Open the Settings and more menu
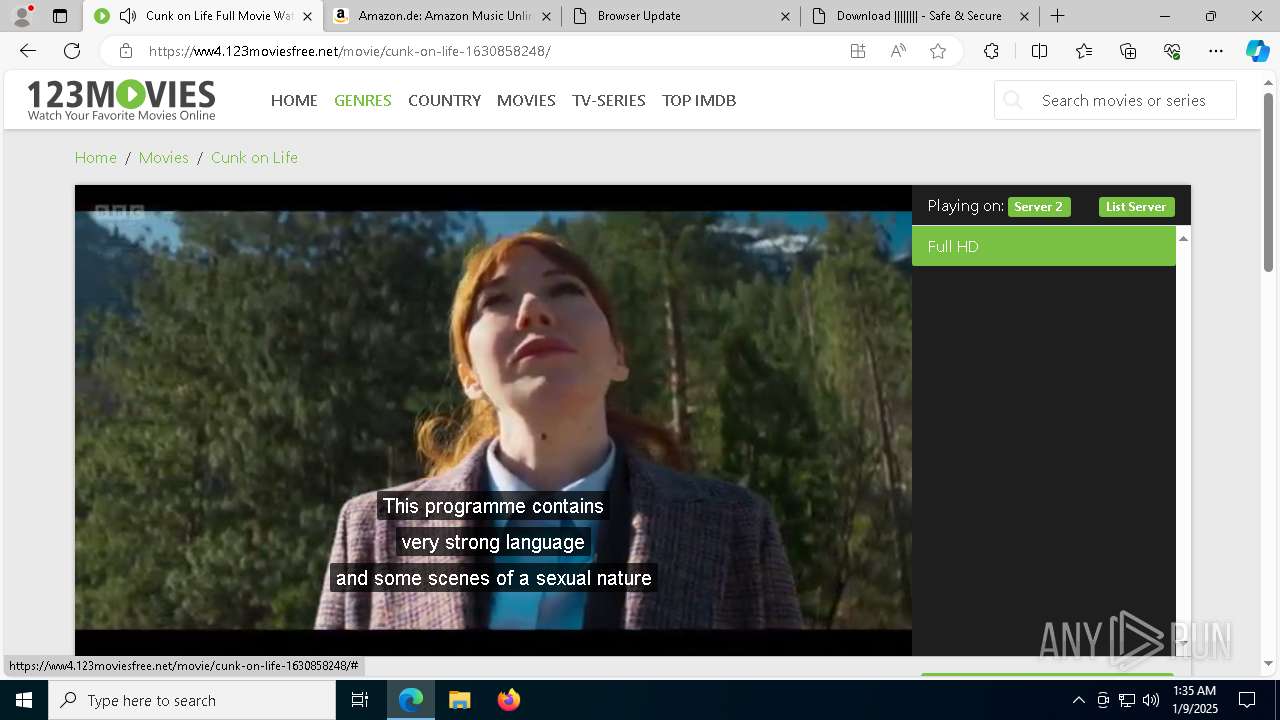Screen dimensions: 1280x720 (x=1216, y=51)
